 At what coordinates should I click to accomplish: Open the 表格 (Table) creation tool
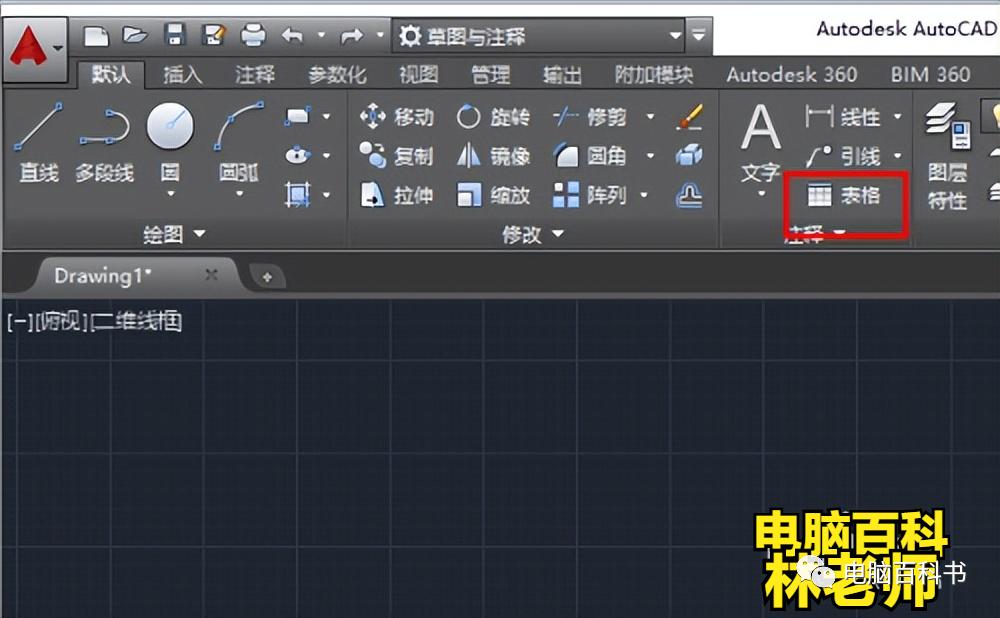tap(847, 196)
